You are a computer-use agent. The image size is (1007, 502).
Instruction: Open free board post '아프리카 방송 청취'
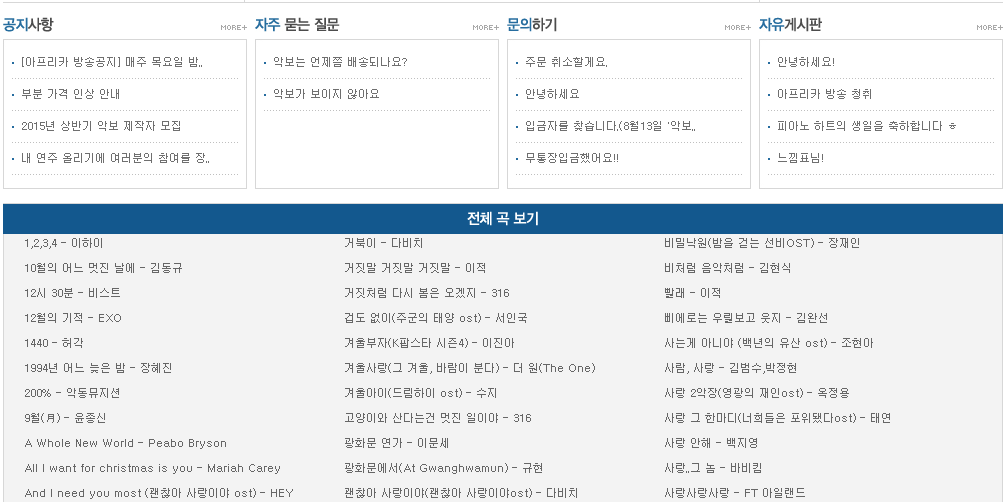(x=825, y=94)
